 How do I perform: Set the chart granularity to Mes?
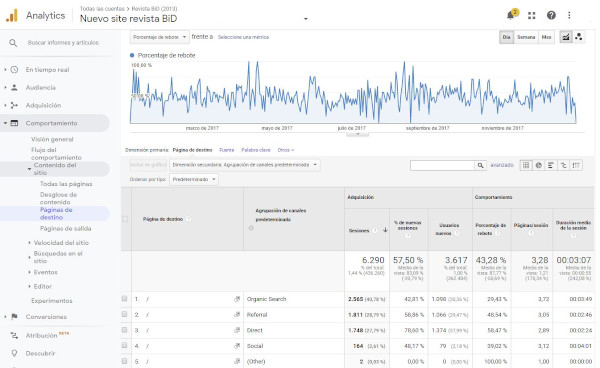pyautogui.click(x=546, y=37)
